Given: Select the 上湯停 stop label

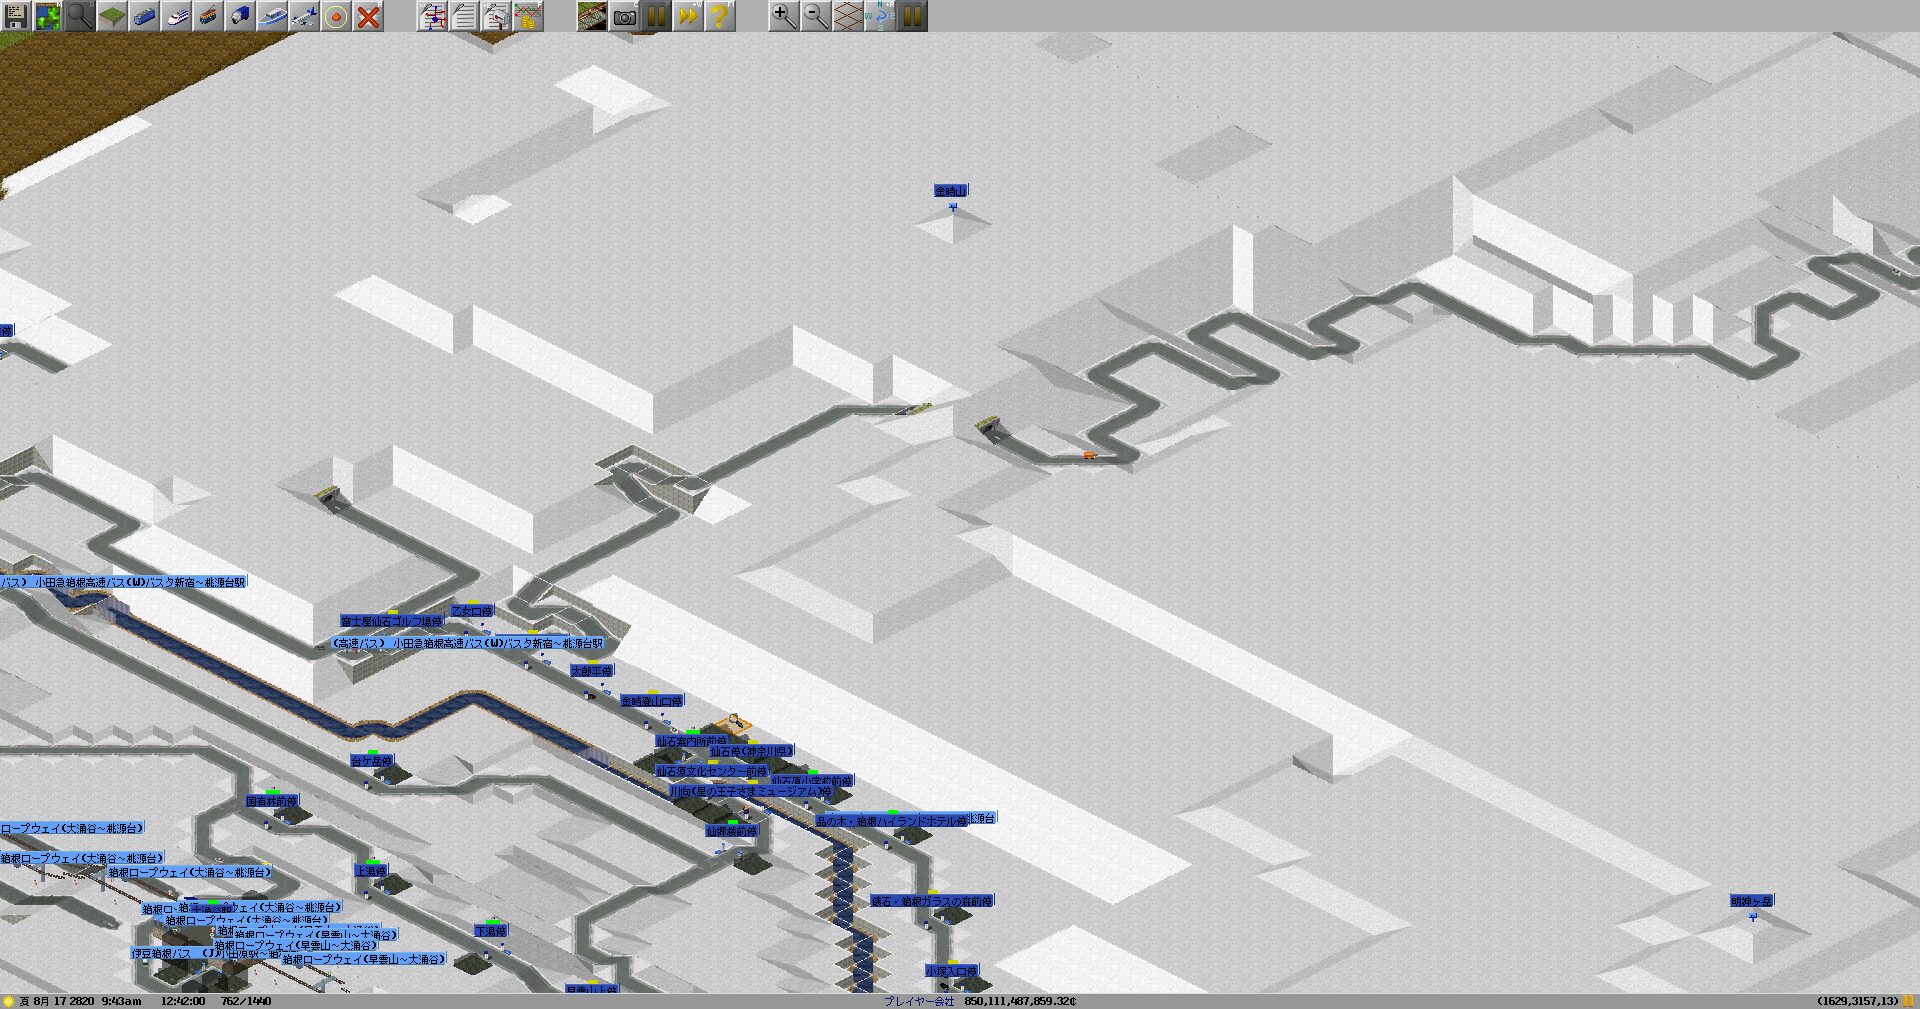Looking at the screenshot, I should (371, 871).
